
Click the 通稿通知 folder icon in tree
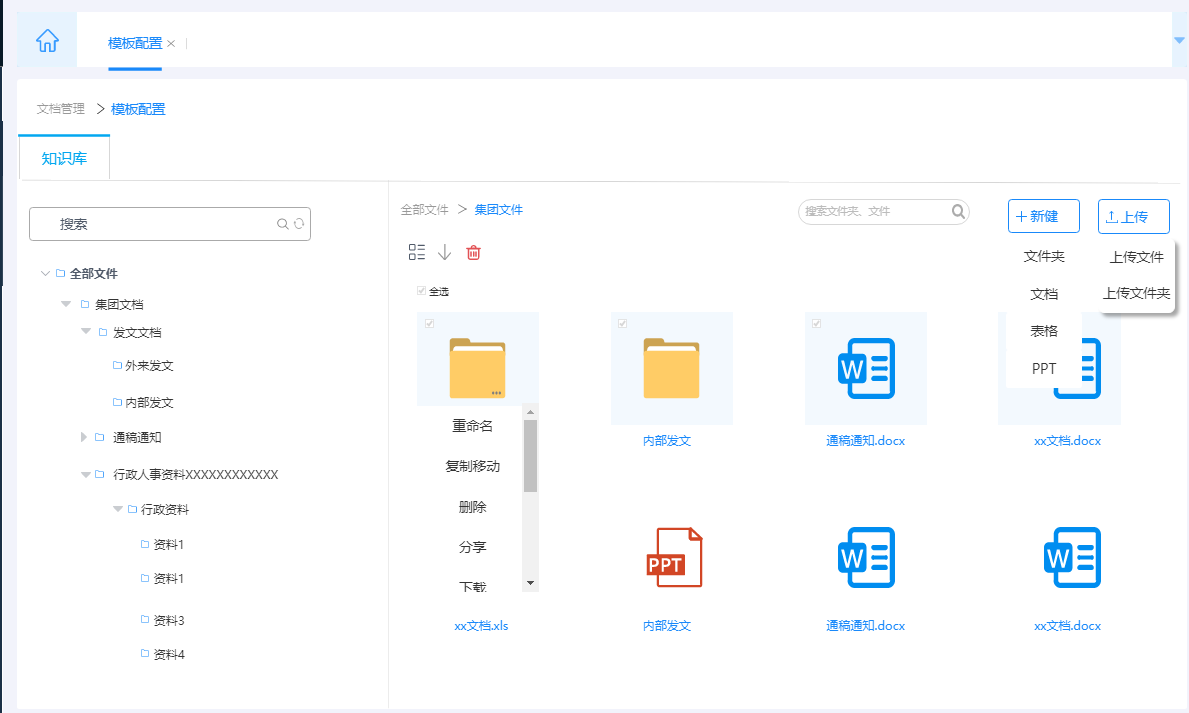point(99,437)
